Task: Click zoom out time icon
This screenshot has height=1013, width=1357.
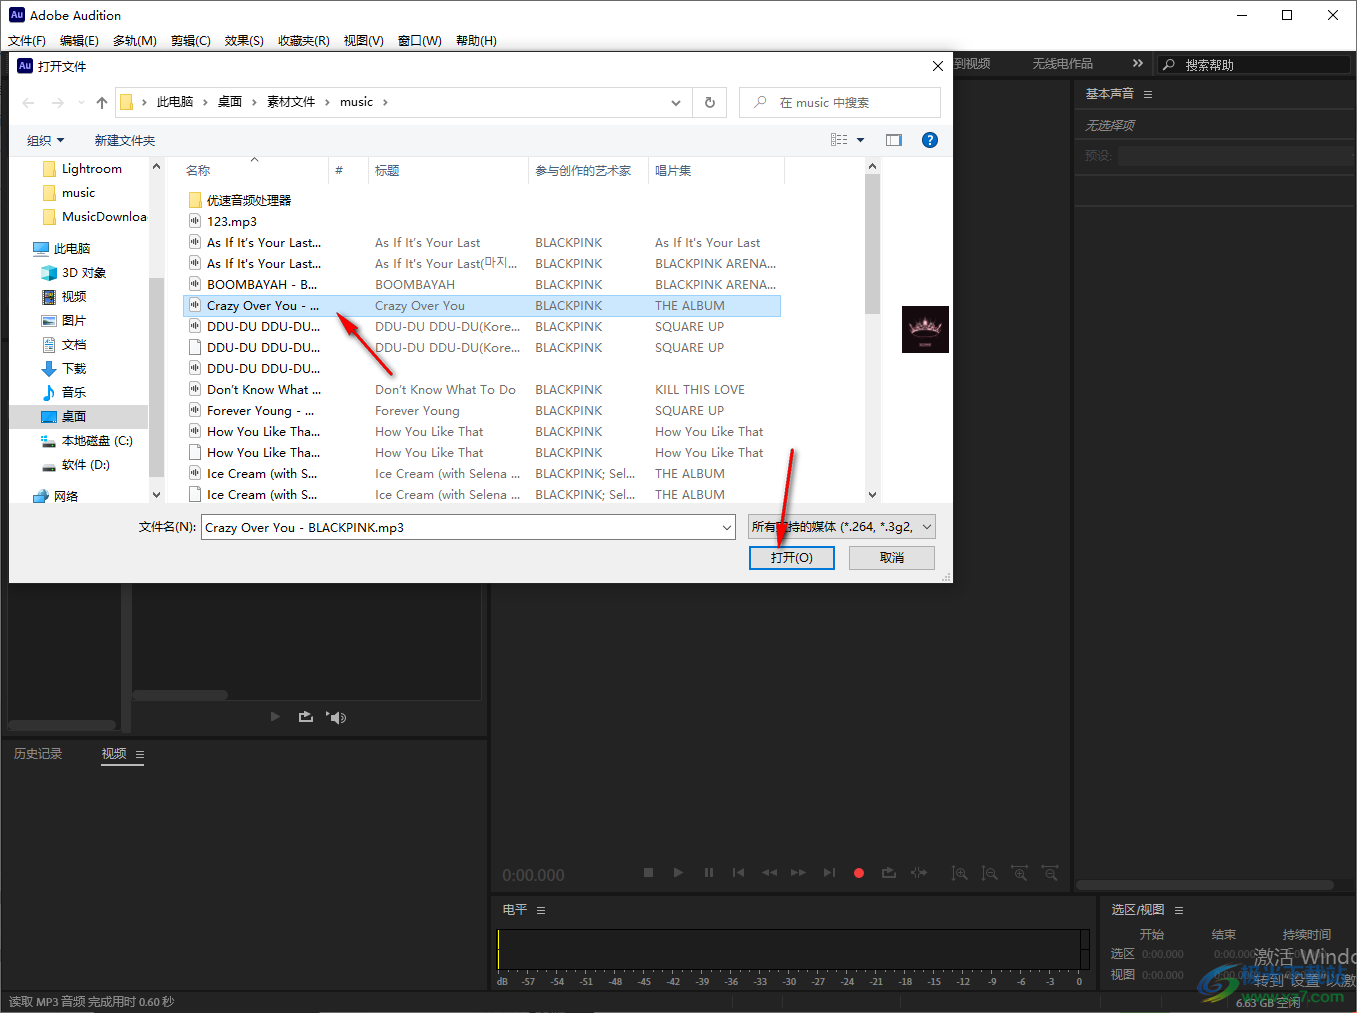Action: [1049, 873]
